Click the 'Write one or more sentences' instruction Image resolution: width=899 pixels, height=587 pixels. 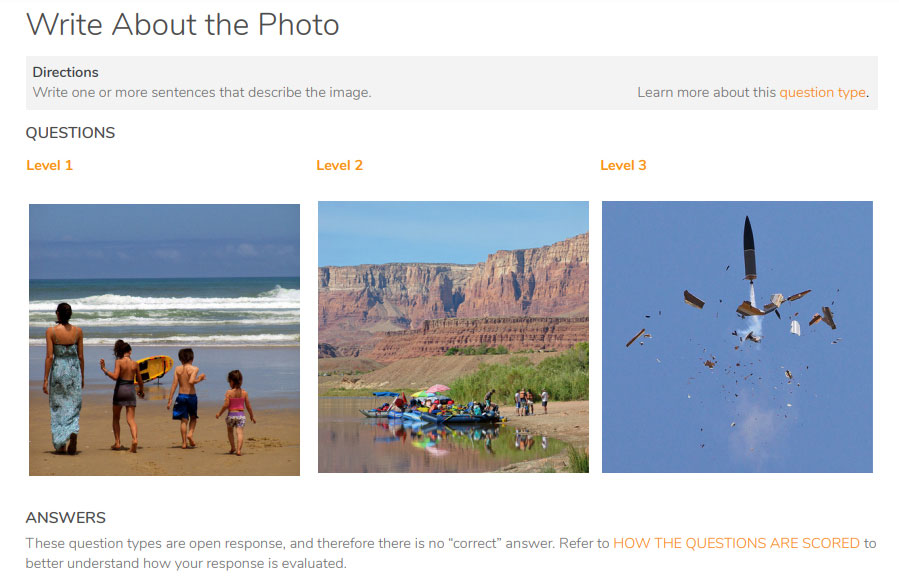pos(202,92)
